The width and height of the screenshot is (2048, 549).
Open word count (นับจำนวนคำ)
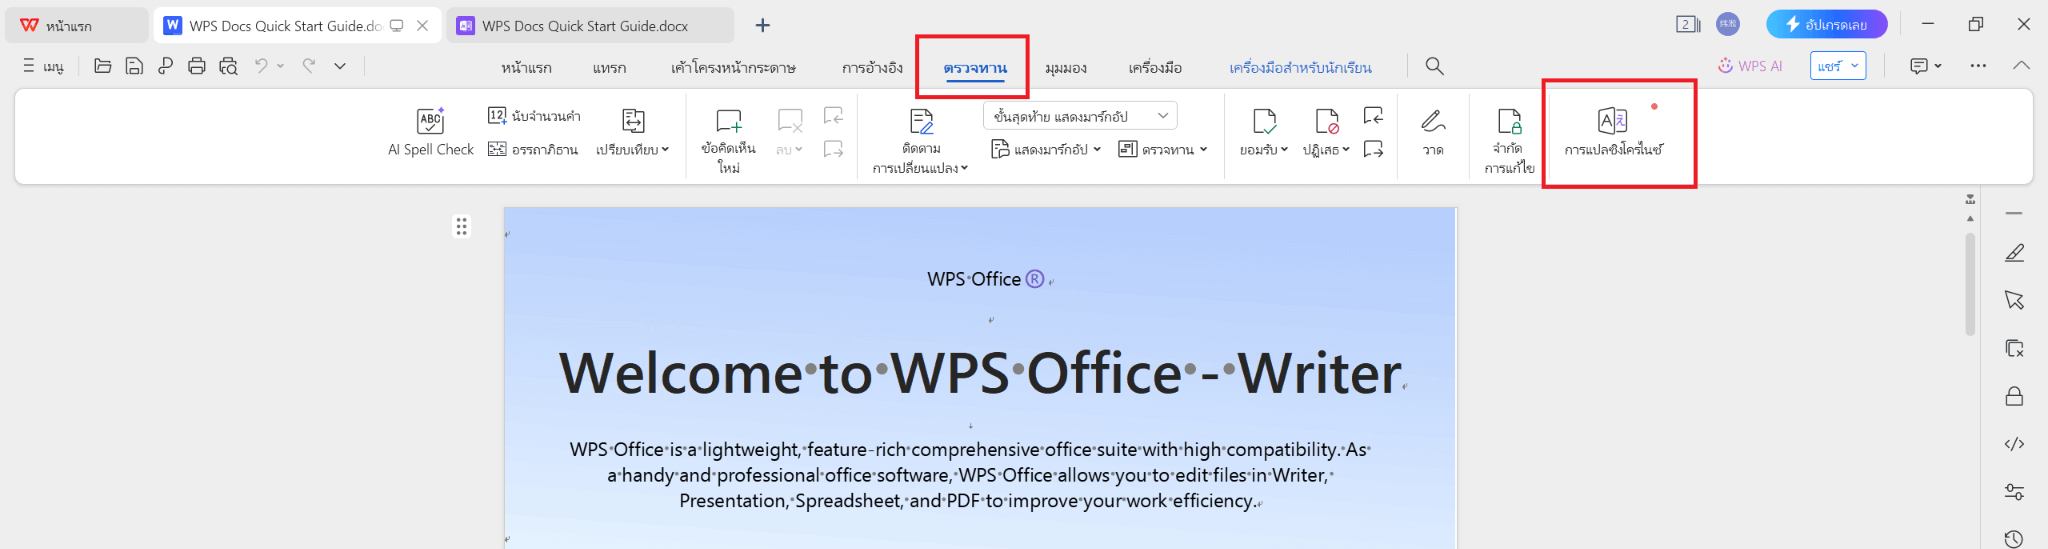(534, 116)
